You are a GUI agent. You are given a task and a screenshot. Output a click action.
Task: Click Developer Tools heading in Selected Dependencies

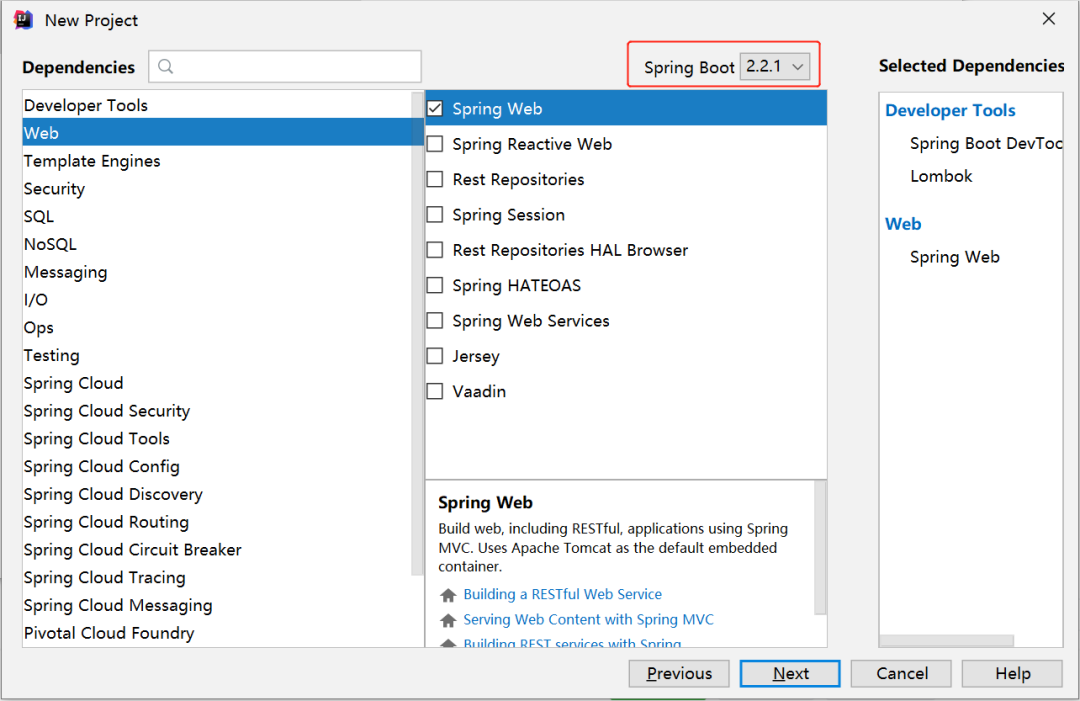coord(950,110)
